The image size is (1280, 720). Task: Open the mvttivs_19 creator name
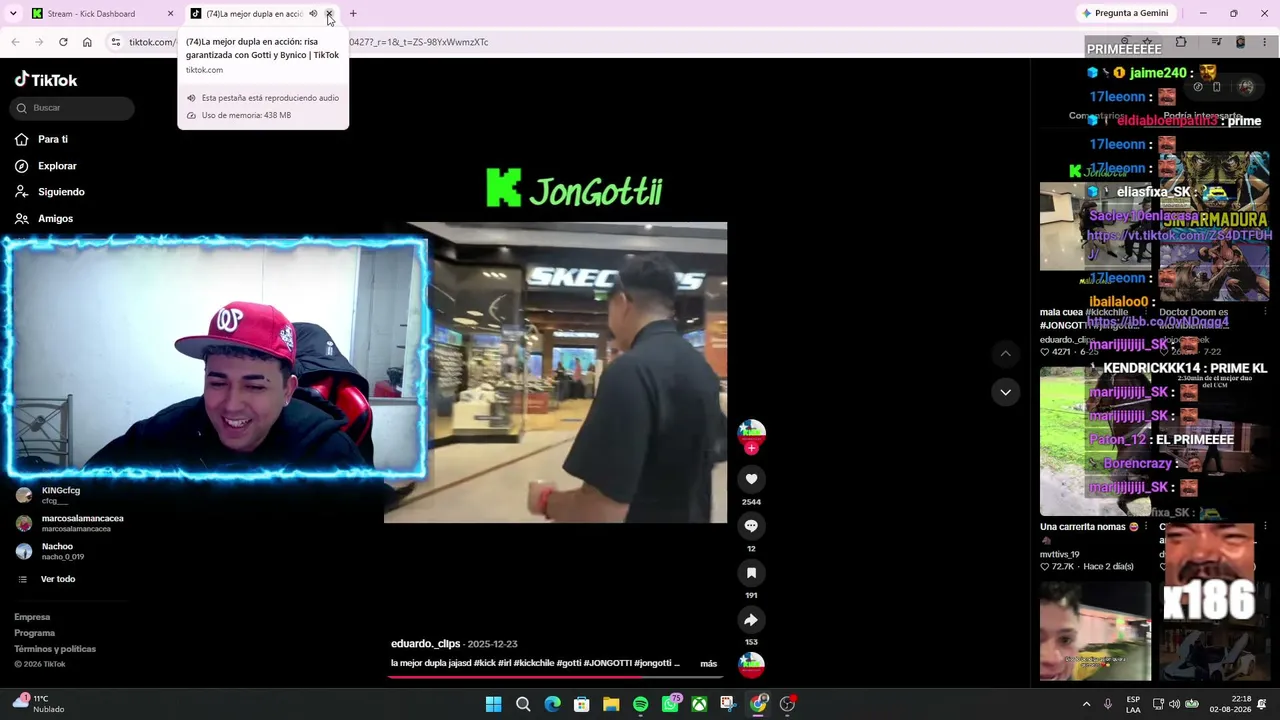pyautogui.click(x=1060, y=554)
